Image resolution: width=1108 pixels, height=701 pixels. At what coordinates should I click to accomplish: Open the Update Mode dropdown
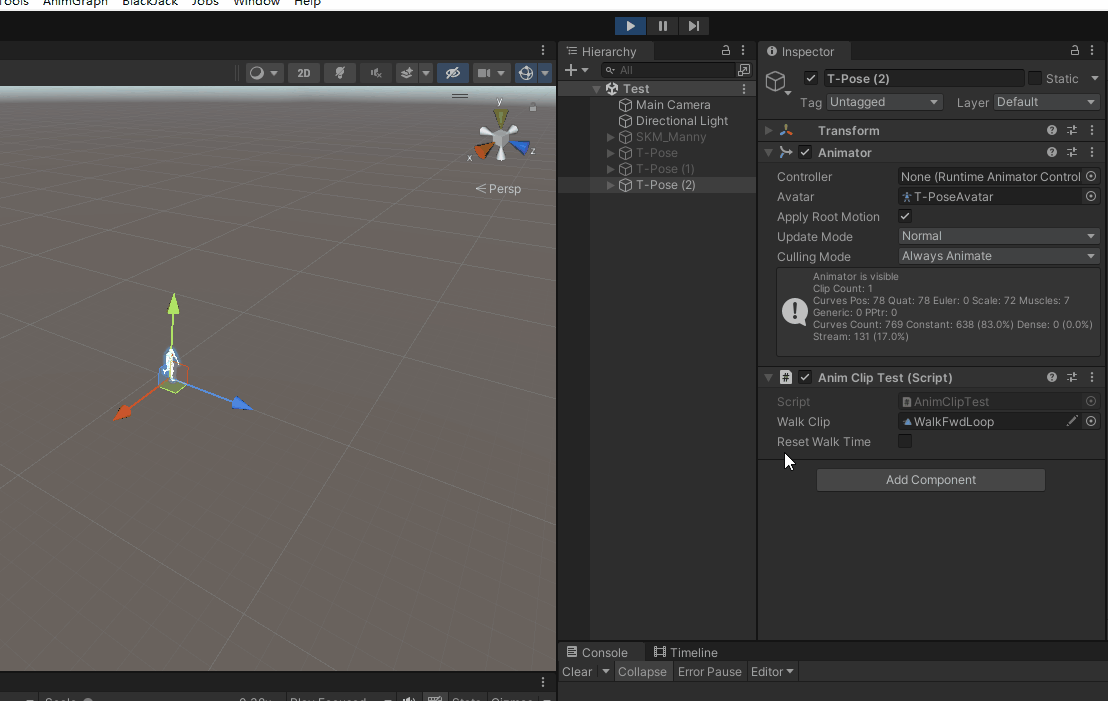[x=997, y=236]
